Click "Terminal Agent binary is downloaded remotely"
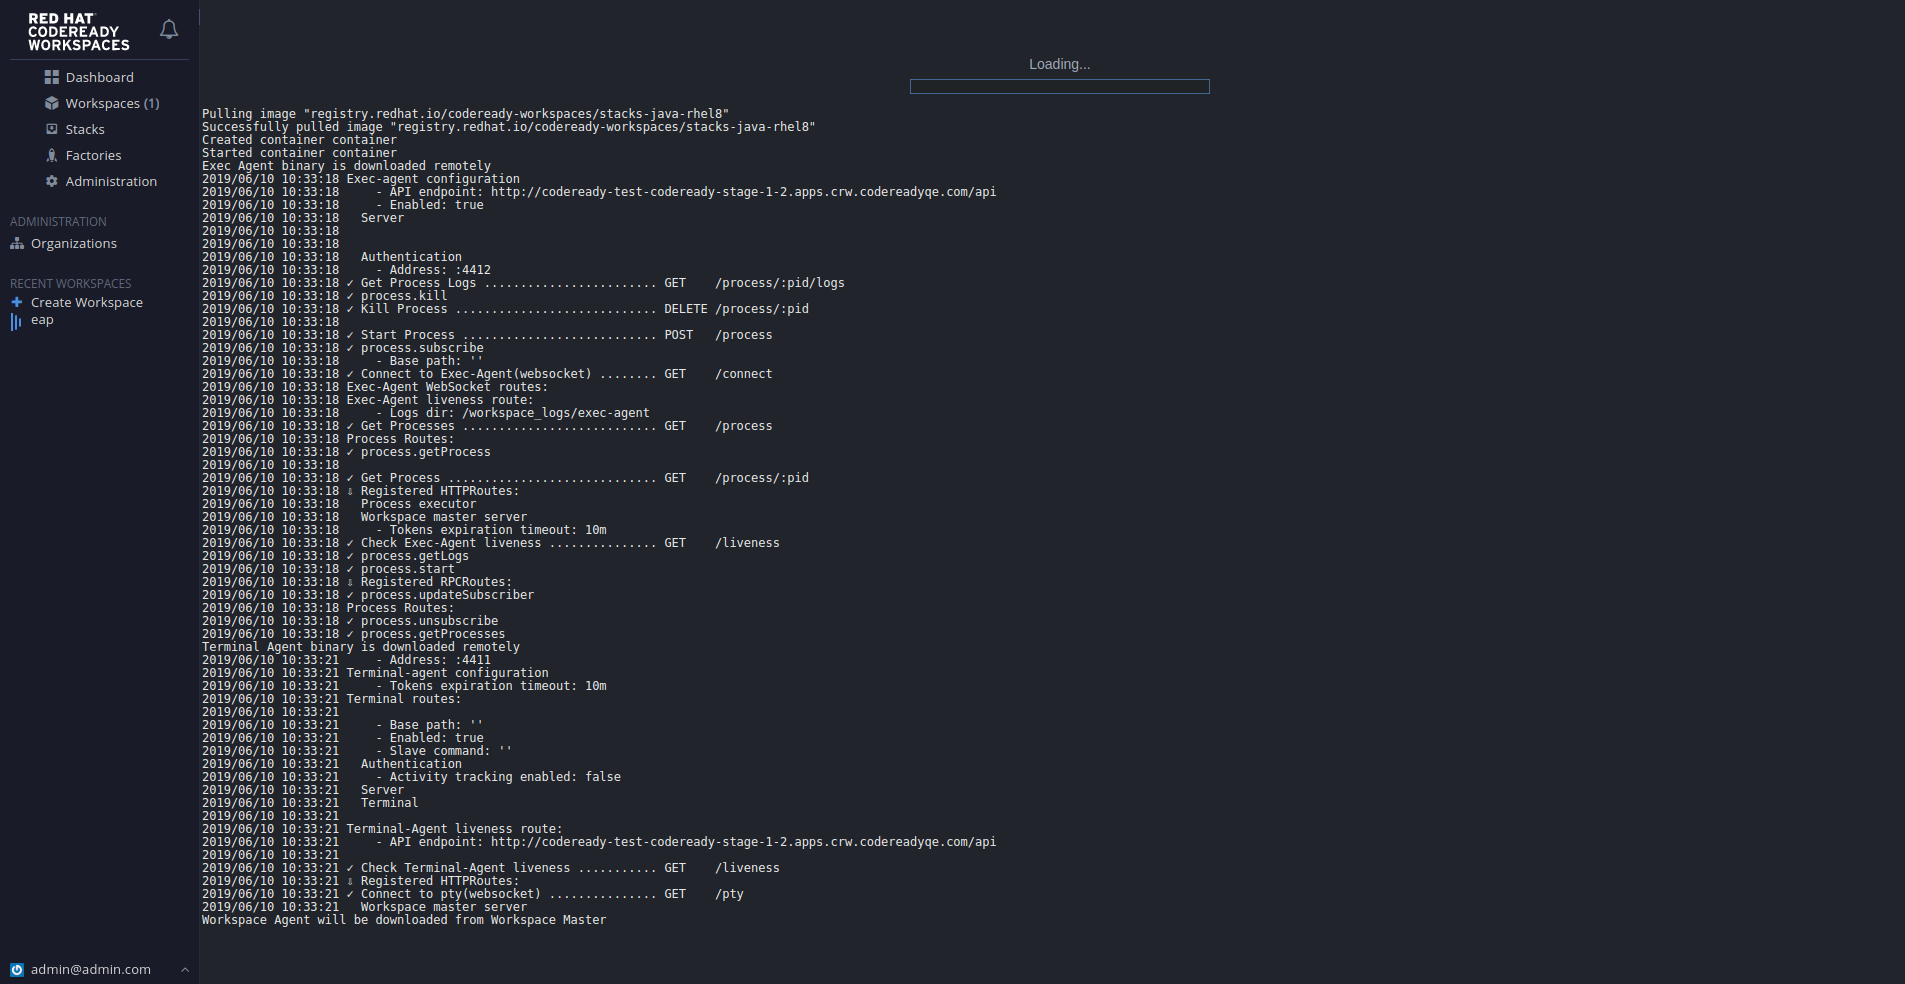 pos(361,647)
